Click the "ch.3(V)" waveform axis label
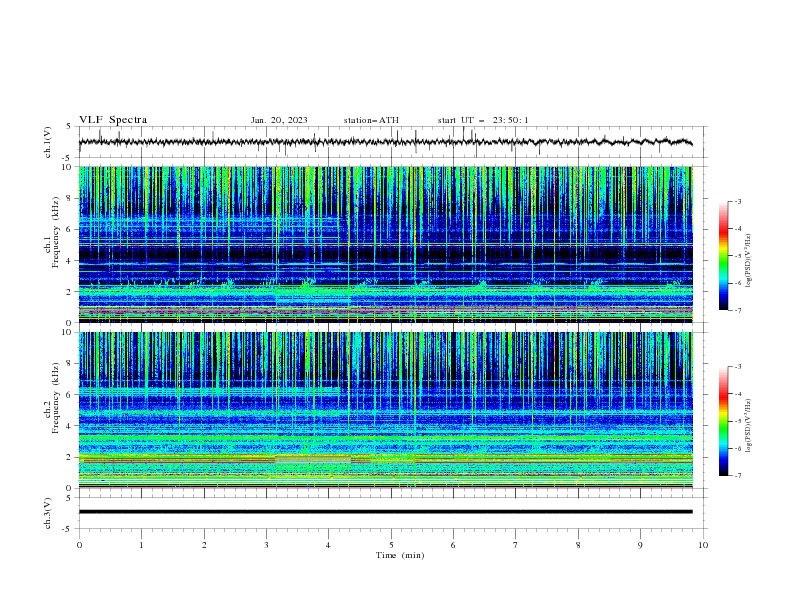 coord(48,513)
